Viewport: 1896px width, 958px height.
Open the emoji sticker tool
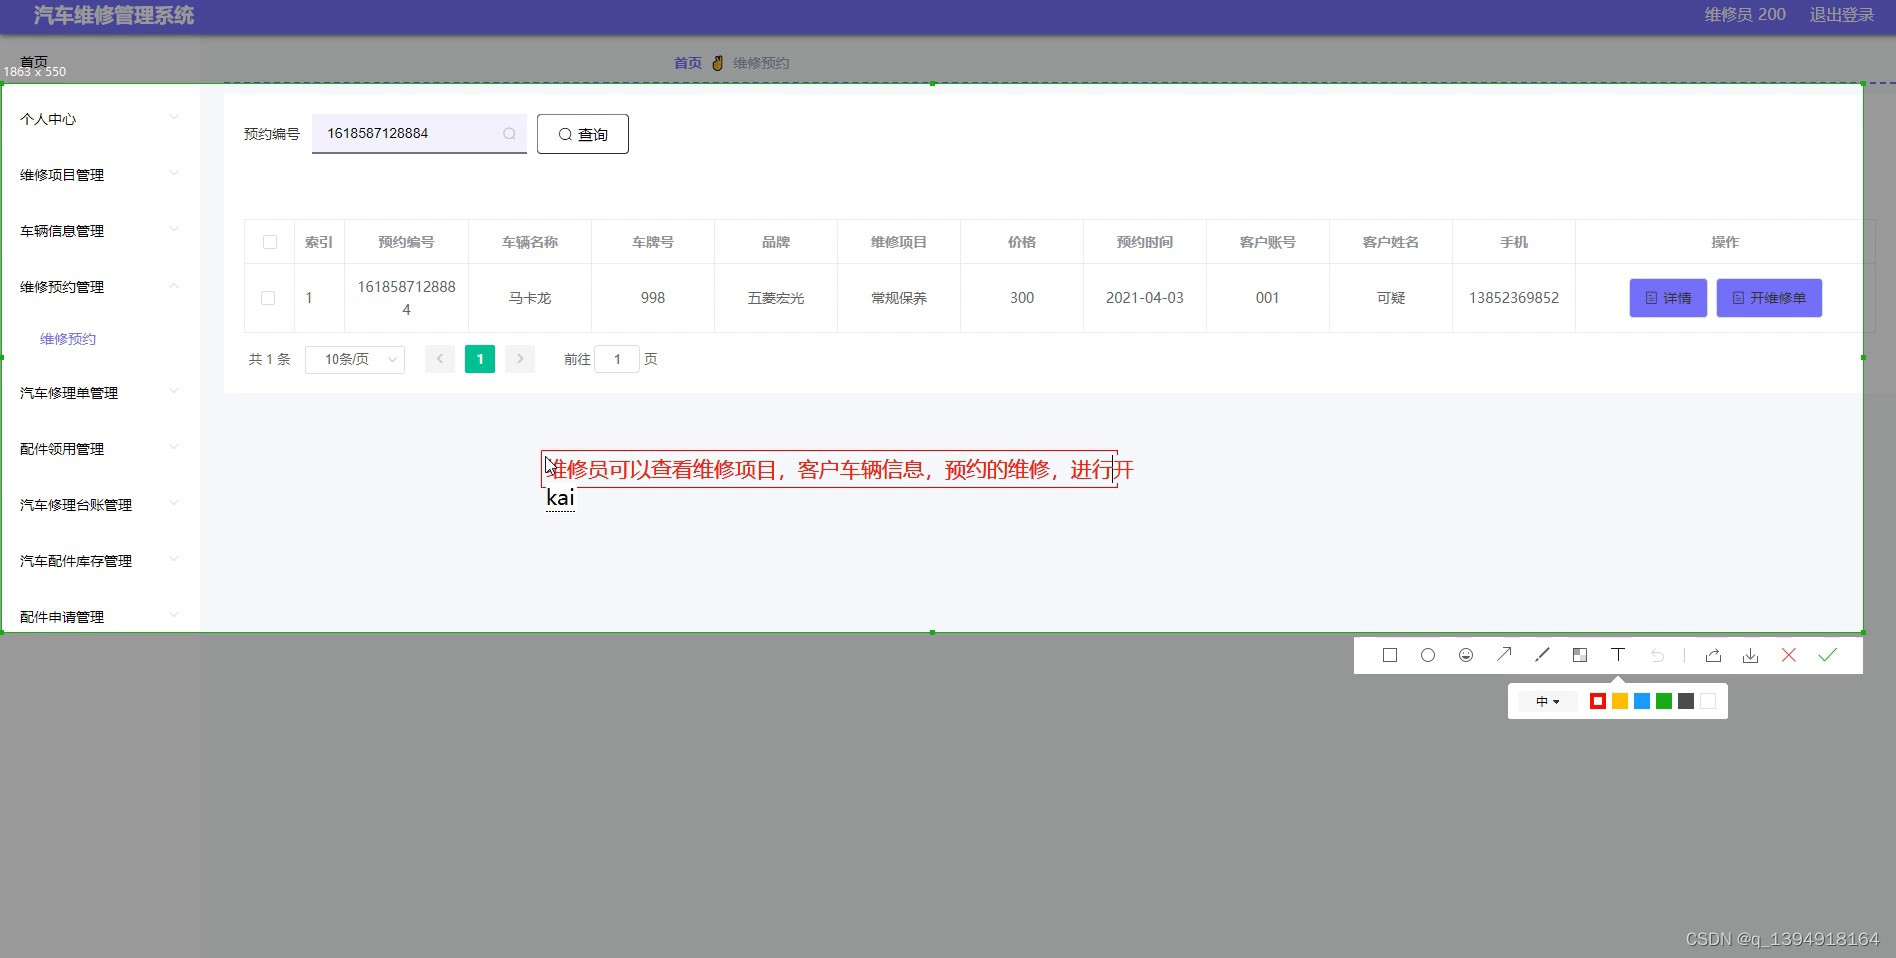click(x=1466, y=655)
